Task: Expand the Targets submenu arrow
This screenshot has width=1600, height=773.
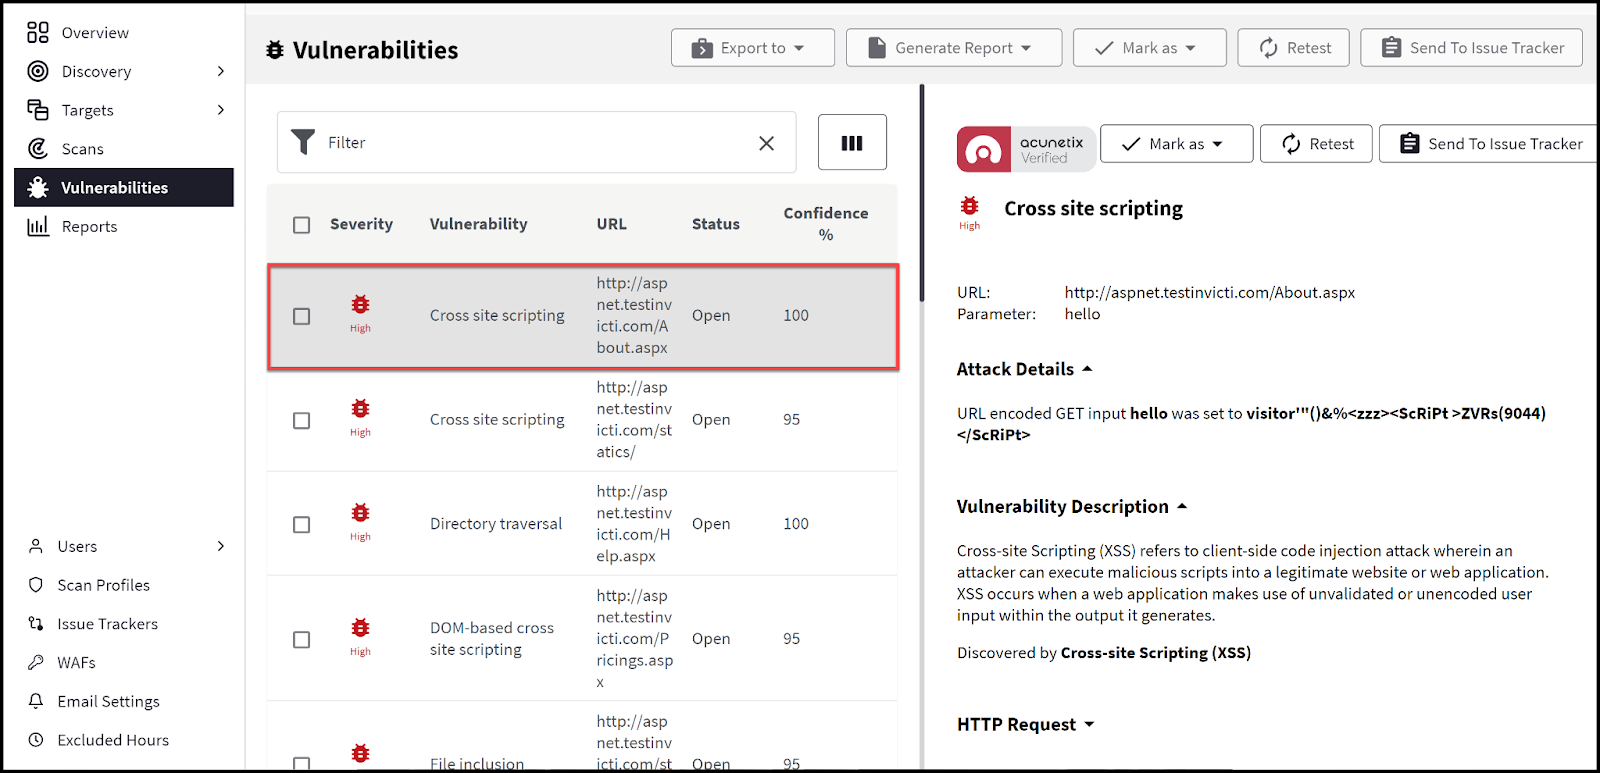Action: point(221,110)
